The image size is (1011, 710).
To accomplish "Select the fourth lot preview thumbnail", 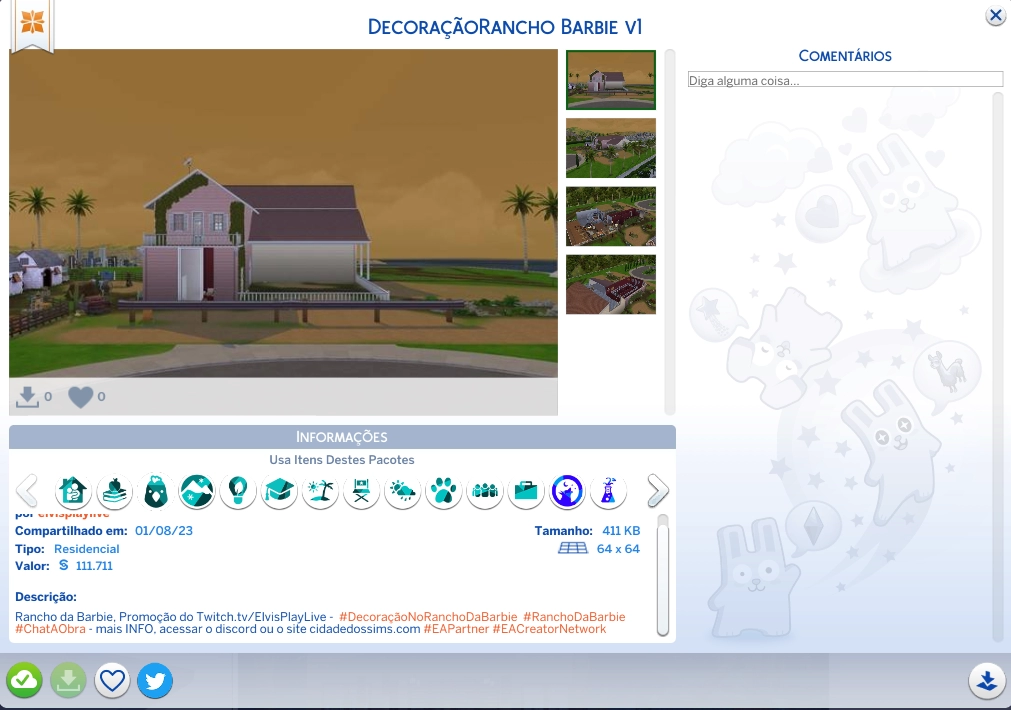I will click(610, 284).
